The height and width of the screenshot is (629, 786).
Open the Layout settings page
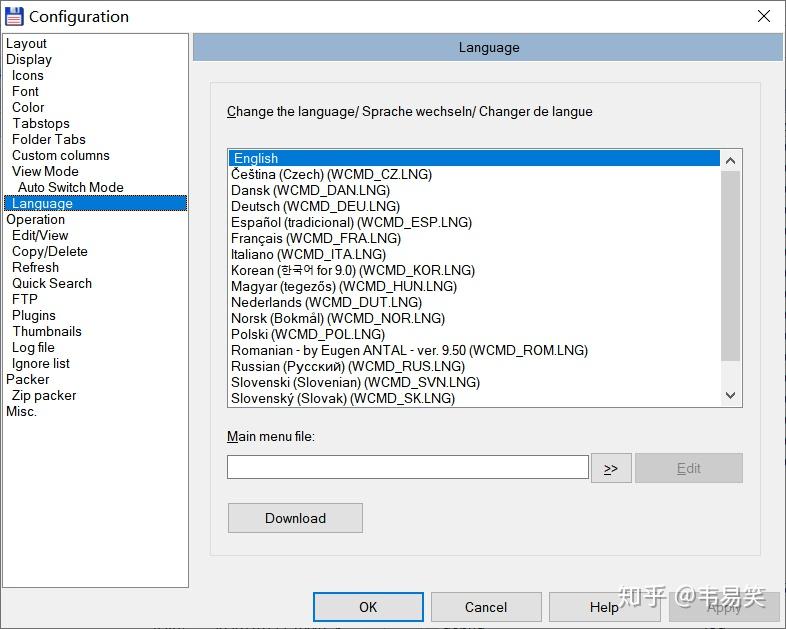tap(27, 43)
